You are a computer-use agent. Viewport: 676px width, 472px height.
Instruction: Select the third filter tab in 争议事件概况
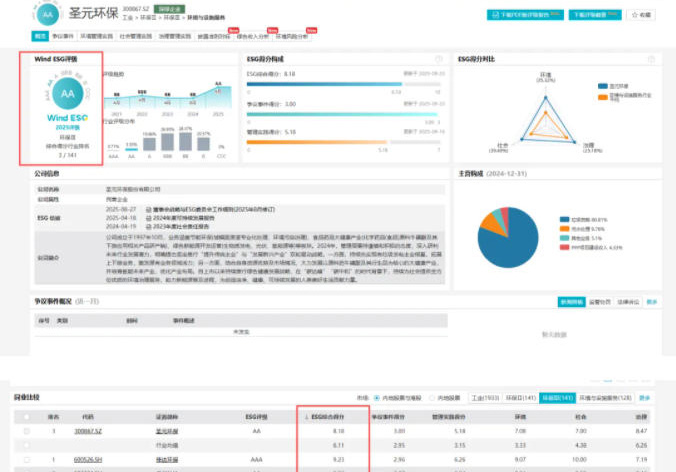click(628, 302)
